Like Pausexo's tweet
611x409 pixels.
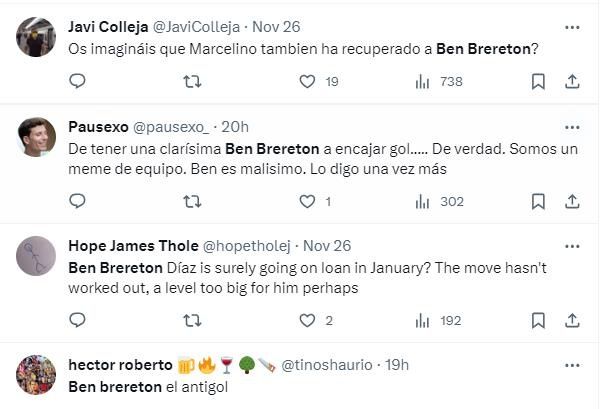[307, 202]
